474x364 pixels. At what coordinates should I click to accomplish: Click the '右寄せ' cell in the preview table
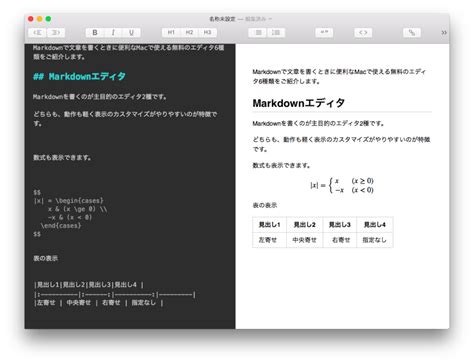[341, 240]
